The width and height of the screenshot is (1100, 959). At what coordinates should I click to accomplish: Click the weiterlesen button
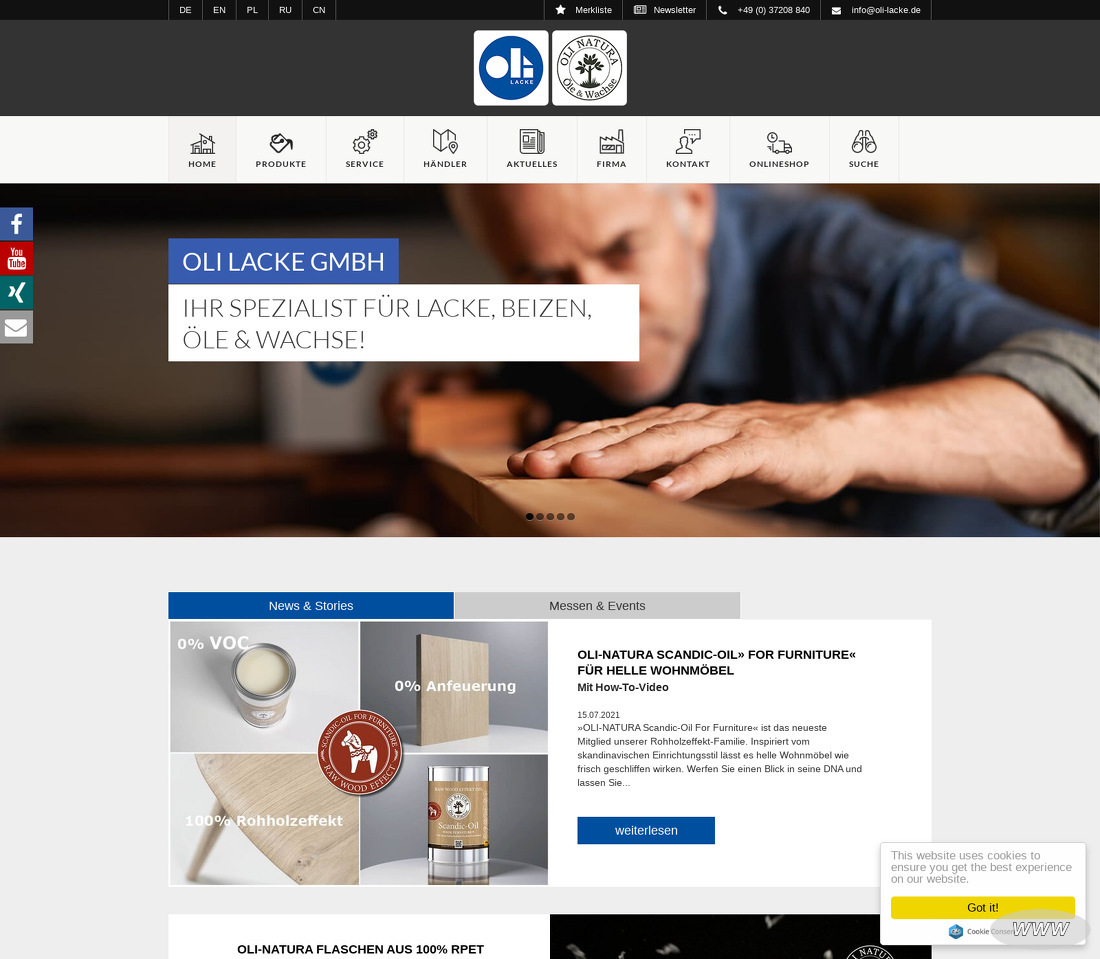pos(646,830)
